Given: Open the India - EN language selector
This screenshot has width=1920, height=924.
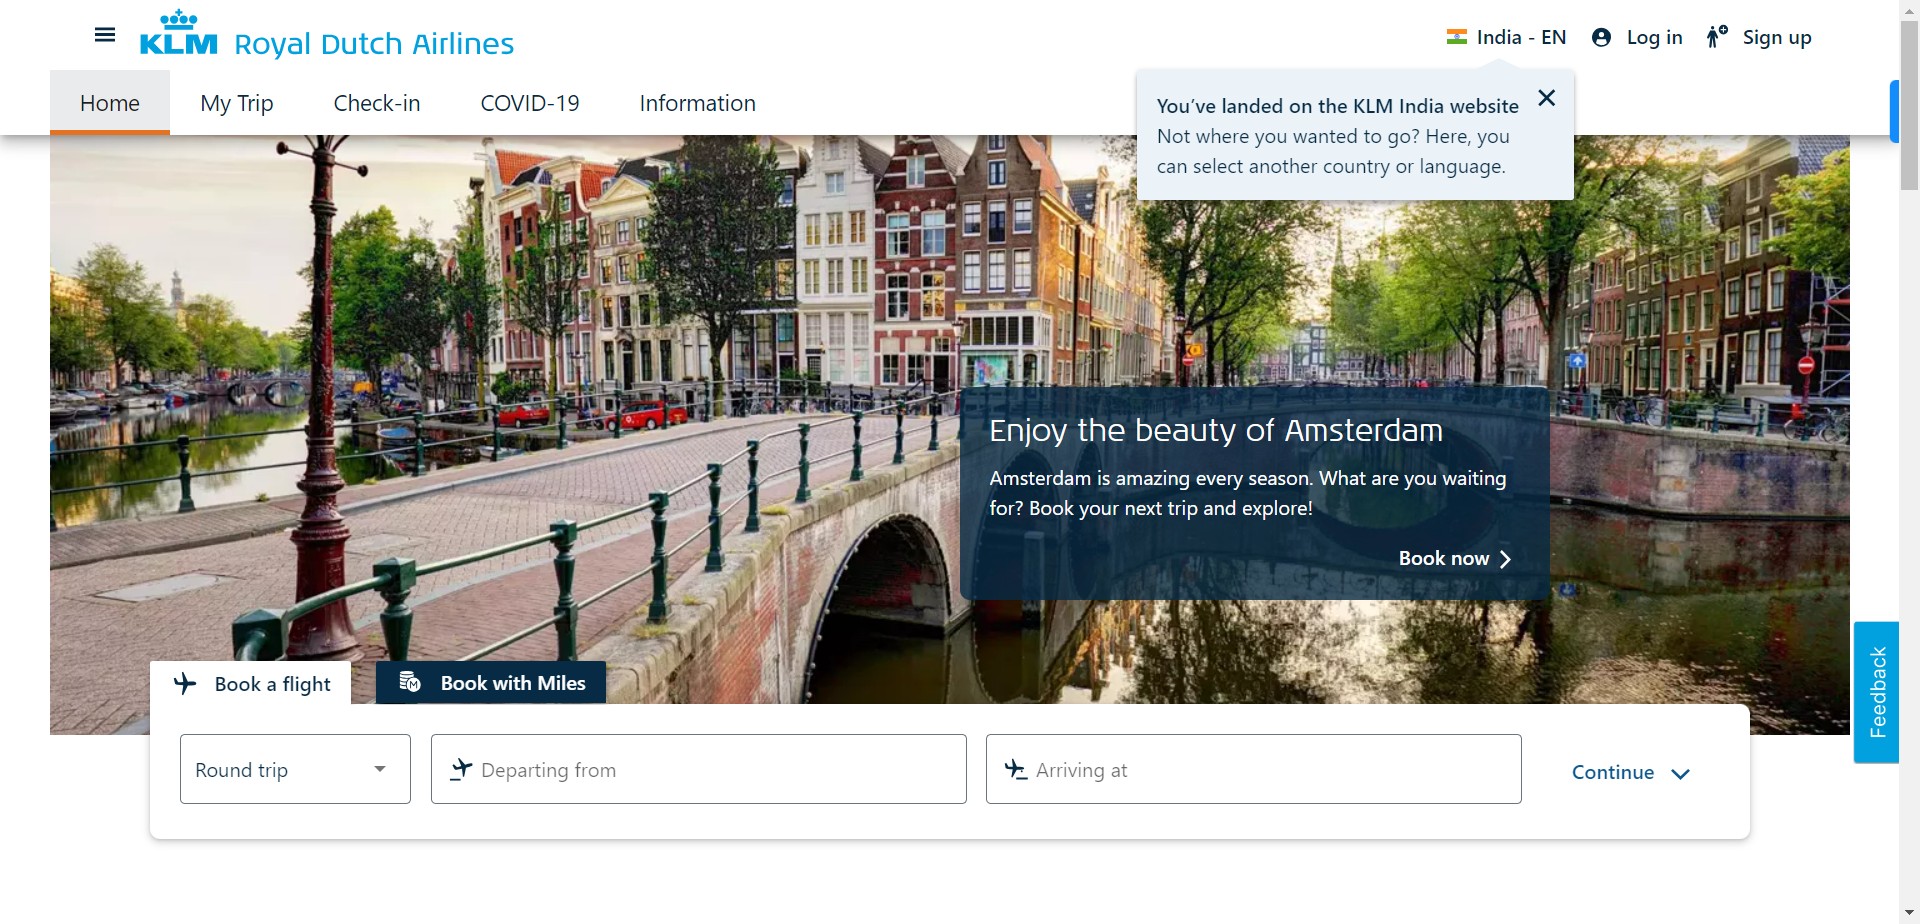Looking at the screenshot, I should [1520, 37].
